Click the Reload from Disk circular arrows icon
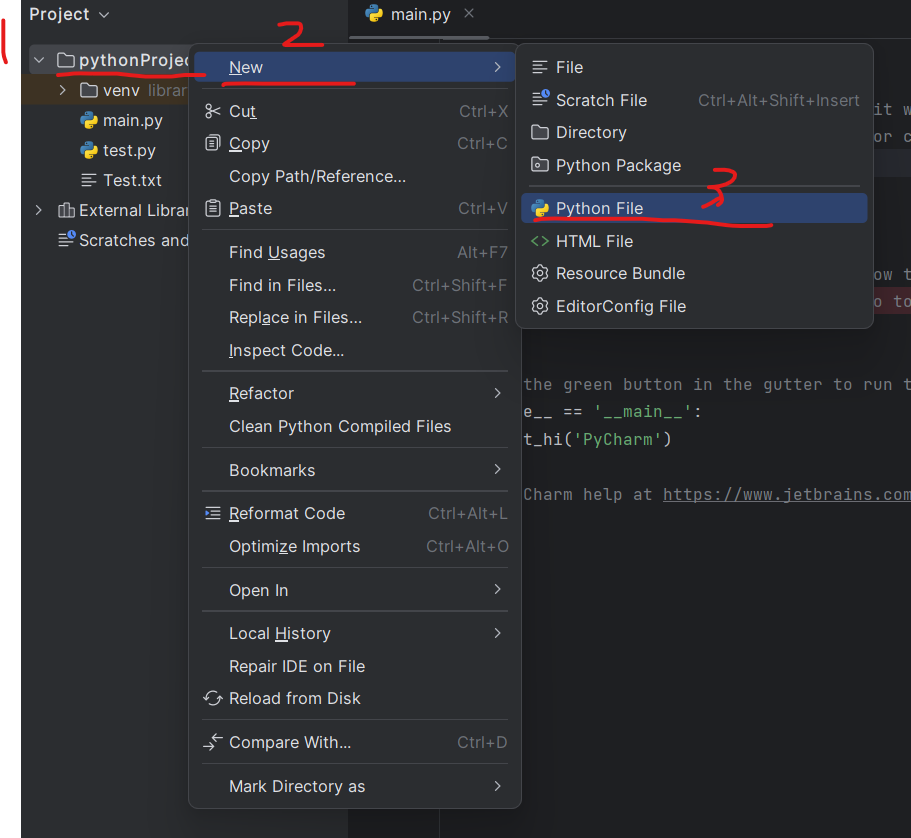Screen dimensions: 911x838 point(213,698)
